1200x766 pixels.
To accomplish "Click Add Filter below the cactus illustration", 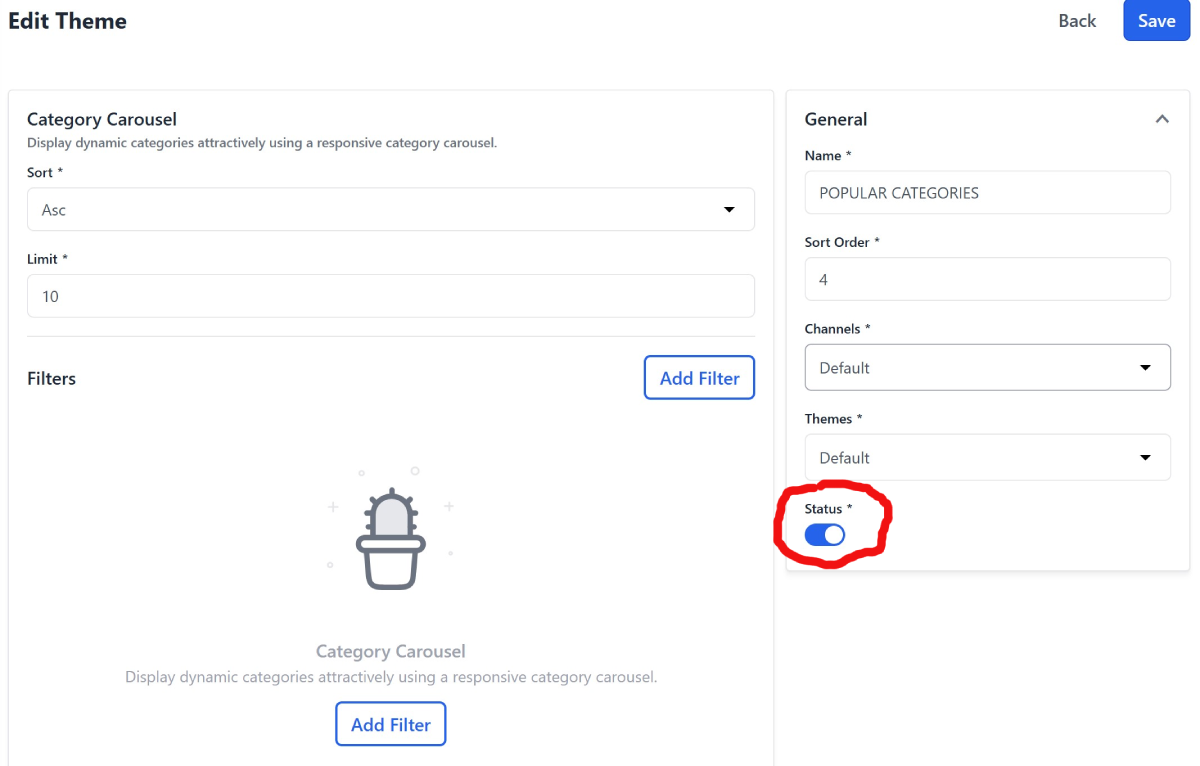I will tap(390, 725).
